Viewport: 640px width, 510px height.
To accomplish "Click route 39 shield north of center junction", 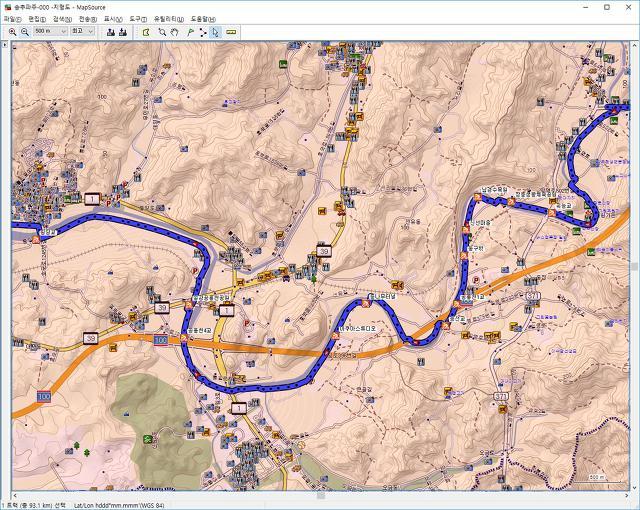I will pos(324,251).
